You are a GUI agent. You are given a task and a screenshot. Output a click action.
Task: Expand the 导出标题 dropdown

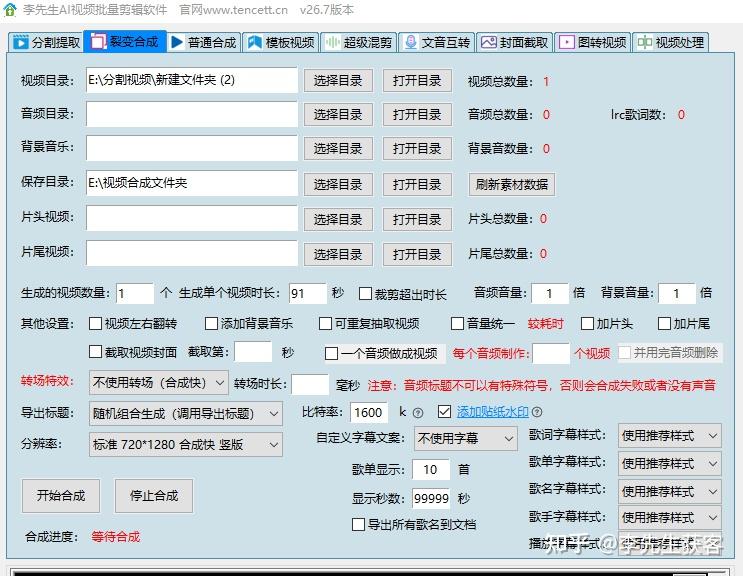tap(186, 414)
